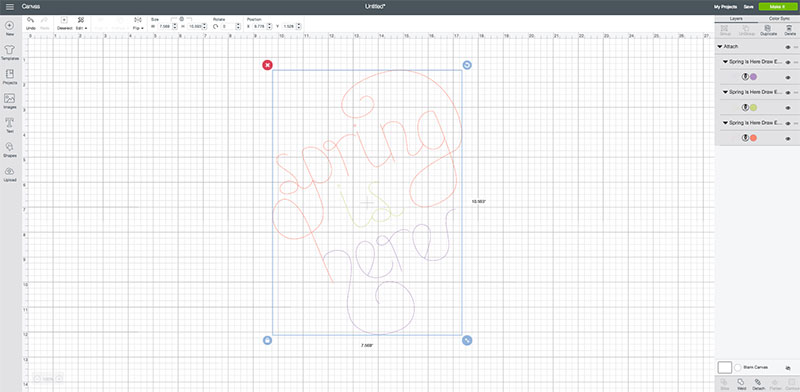Click the orange layer color swatch
Viewport: 800px width, 392px height.
point(754,138)
